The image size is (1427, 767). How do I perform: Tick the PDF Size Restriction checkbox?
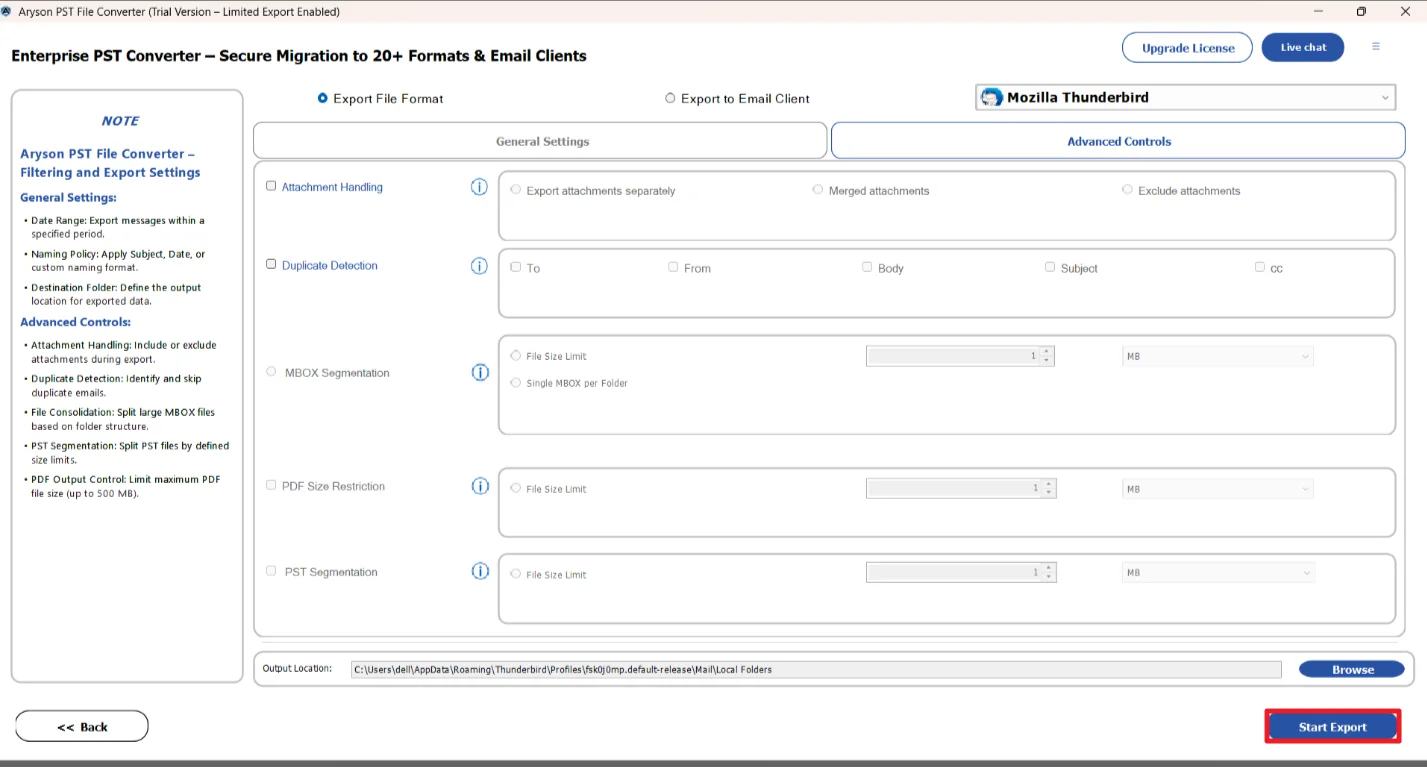pos(271,485)
